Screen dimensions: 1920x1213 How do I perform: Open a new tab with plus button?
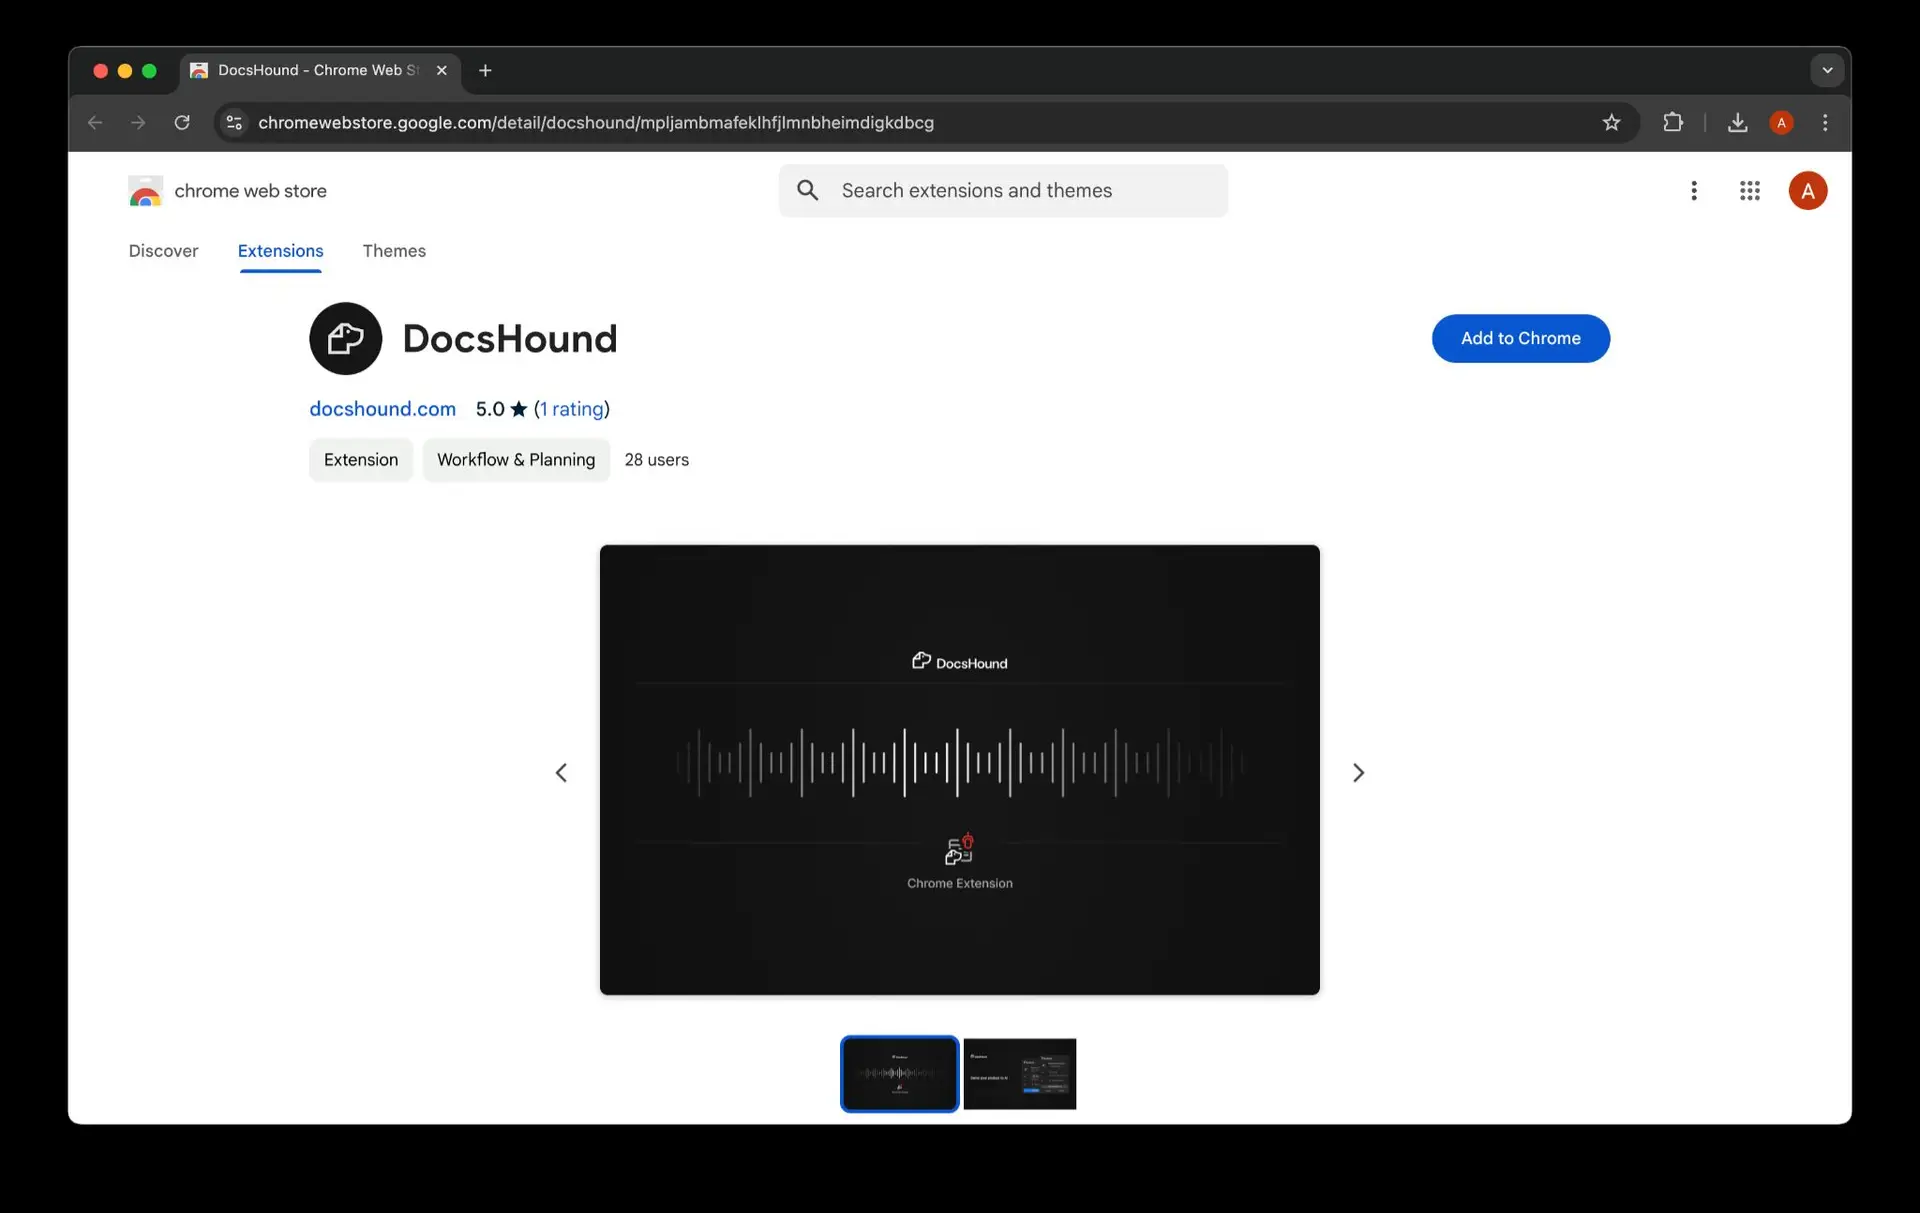point(485,70)
